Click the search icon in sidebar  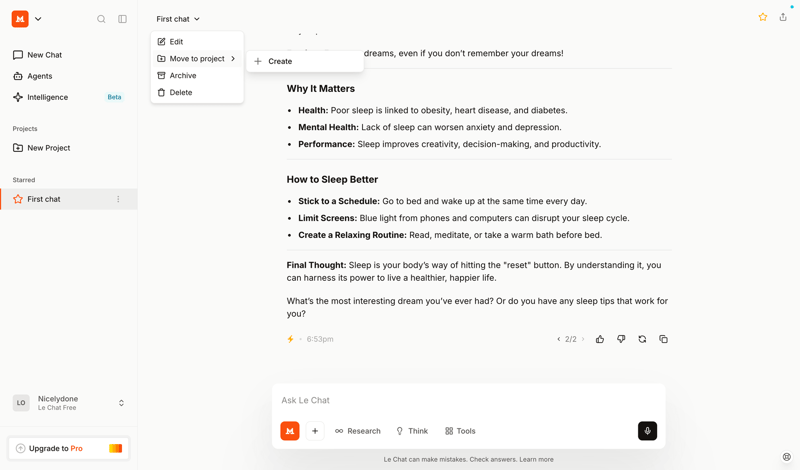(x=101, y=19)
